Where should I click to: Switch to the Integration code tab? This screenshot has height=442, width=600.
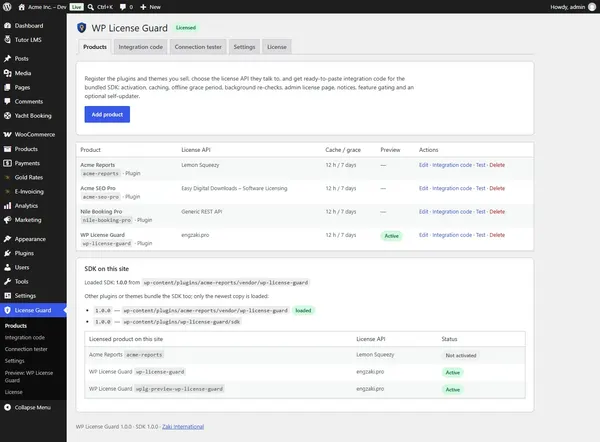coord(140,47)
